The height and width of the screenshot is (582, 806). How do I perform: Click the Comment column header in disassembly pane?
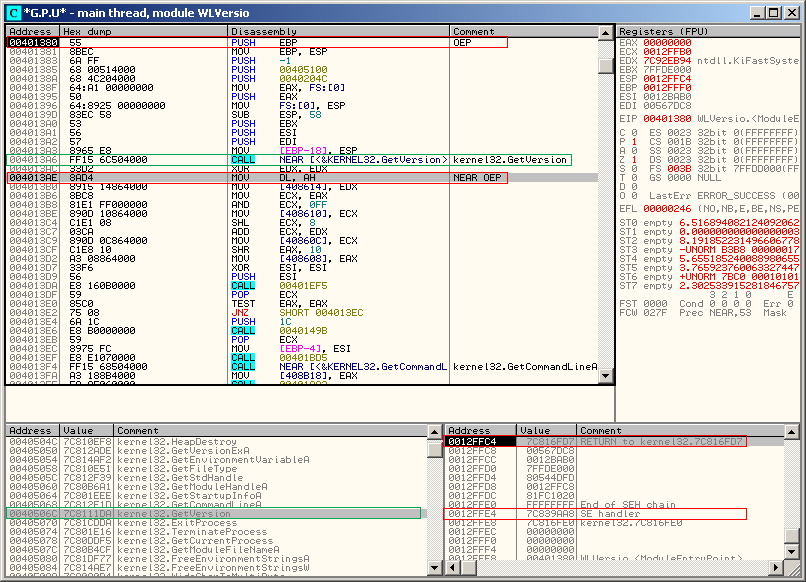523,31
